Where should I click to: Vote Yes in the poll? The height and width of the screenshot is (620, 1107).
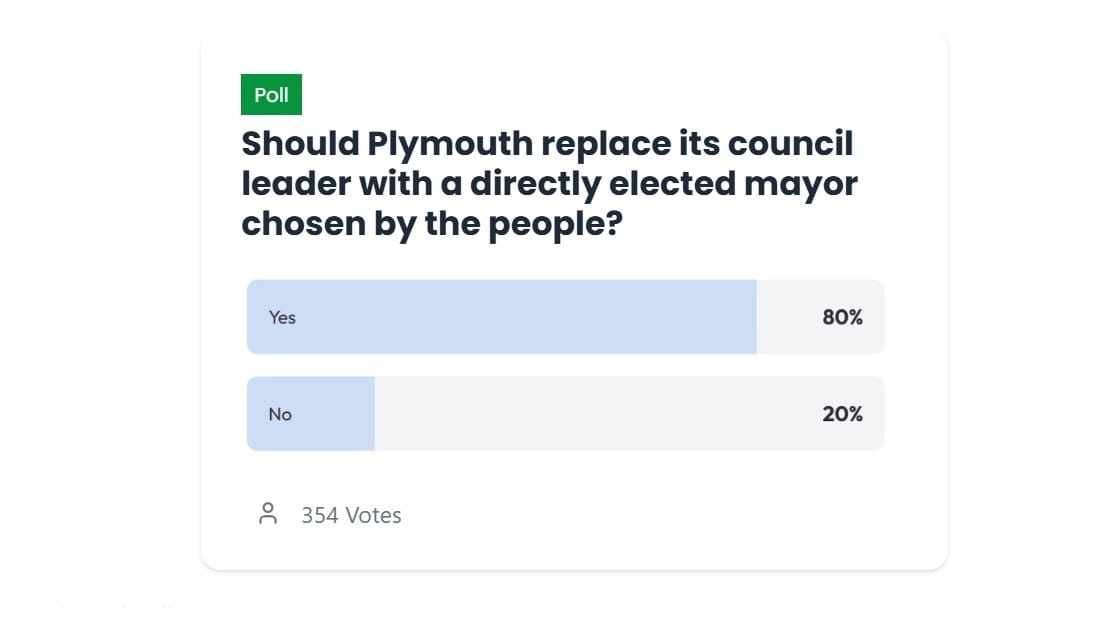pos(565,317)
